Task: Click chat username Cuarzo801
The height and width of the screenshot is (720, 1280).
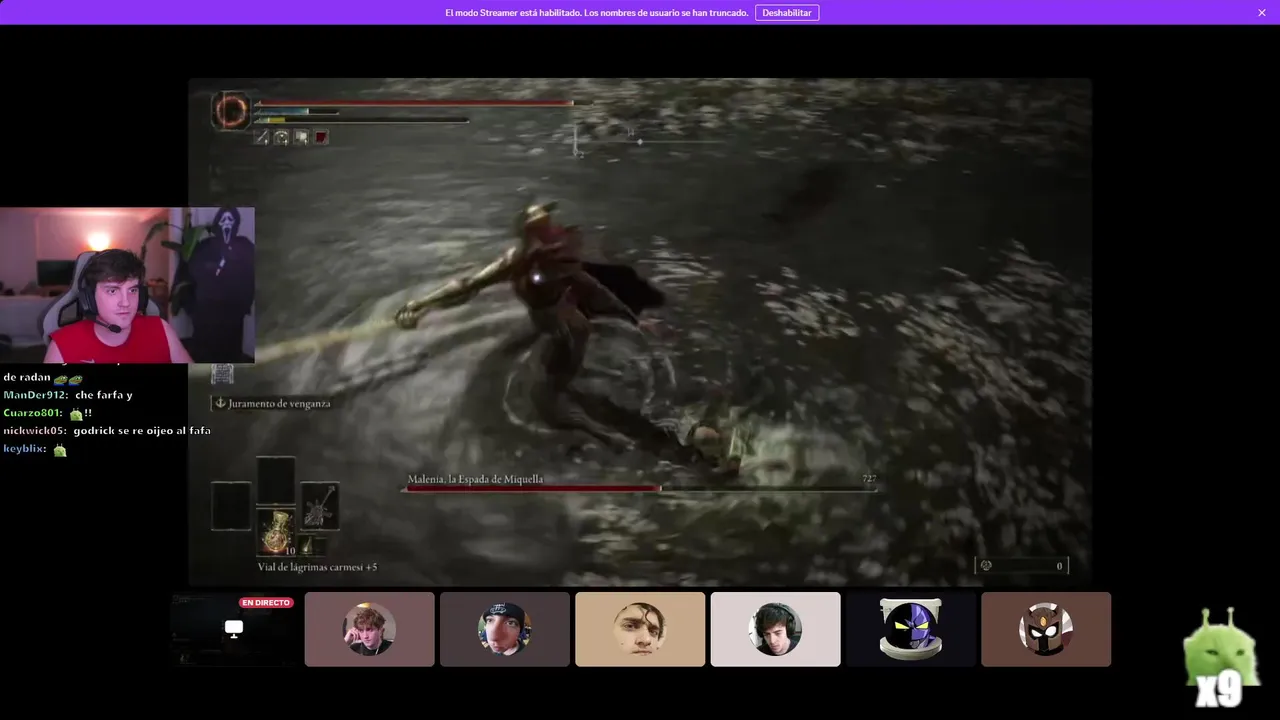Action: 33,413
